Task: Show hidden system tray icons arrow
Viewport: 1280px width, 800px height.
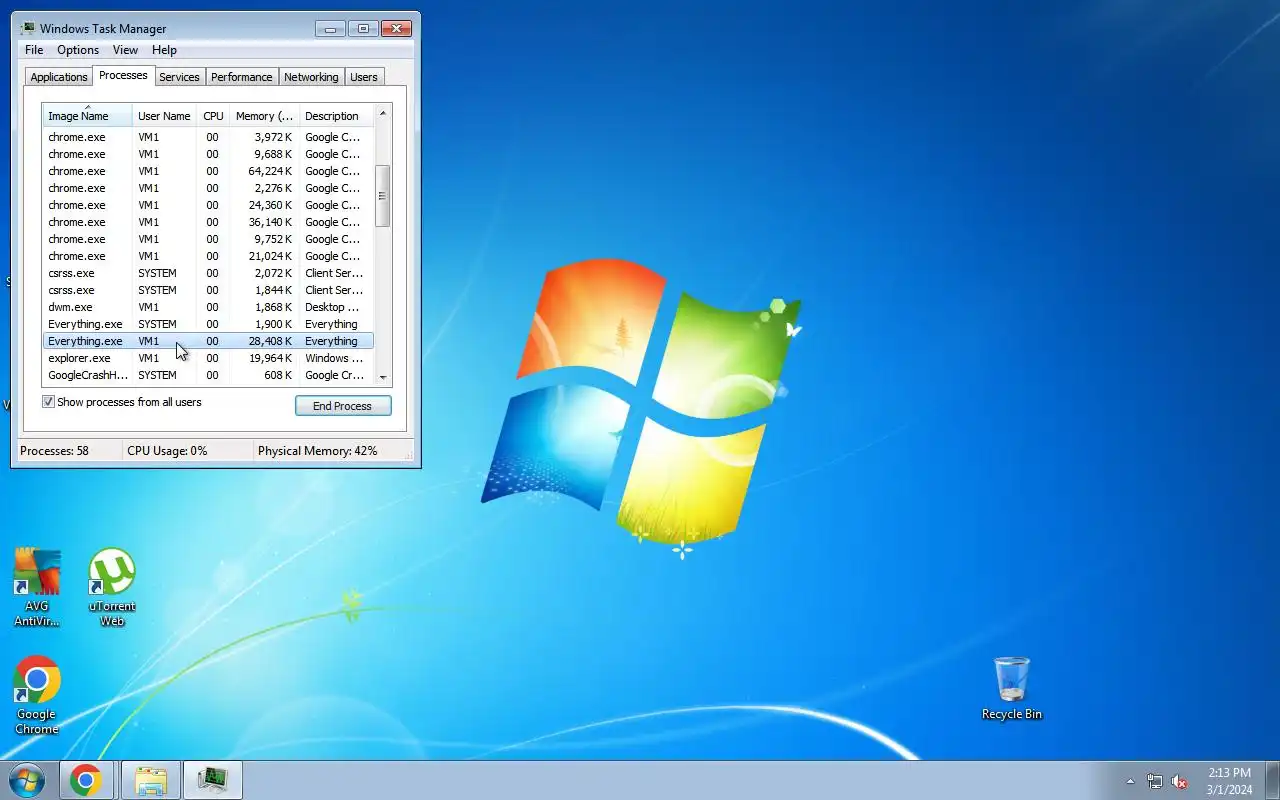Action: pyautogui.click(x=1130, y=781)
